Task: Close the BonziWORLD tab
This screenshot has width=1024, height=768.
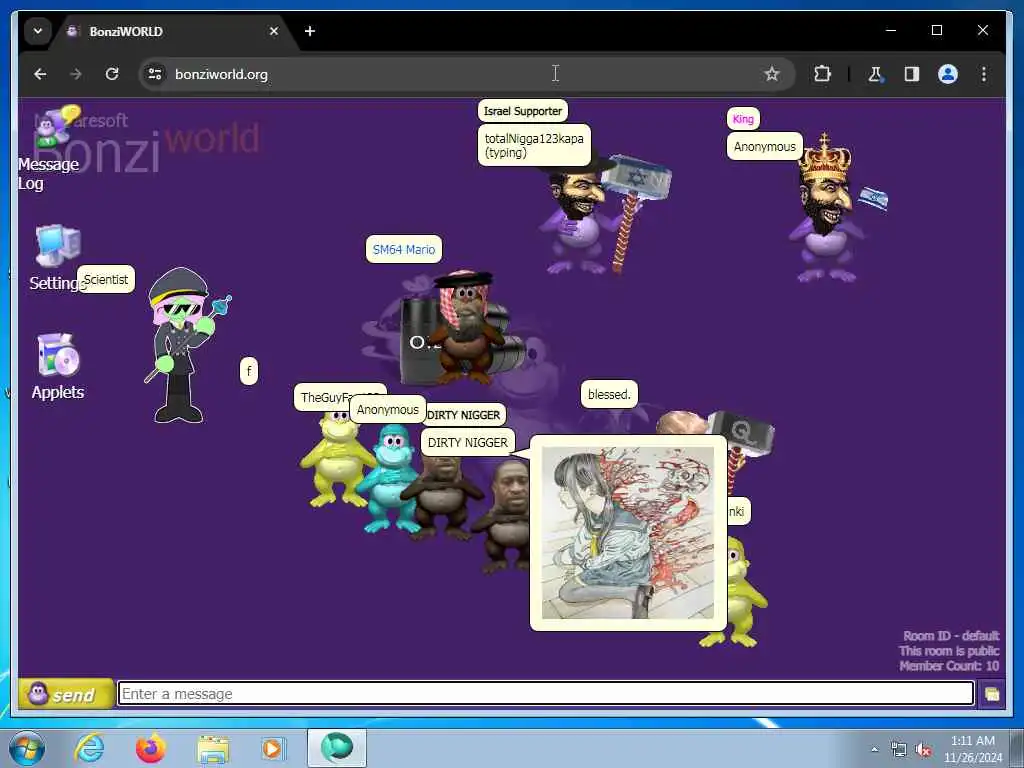Action: 274,31
